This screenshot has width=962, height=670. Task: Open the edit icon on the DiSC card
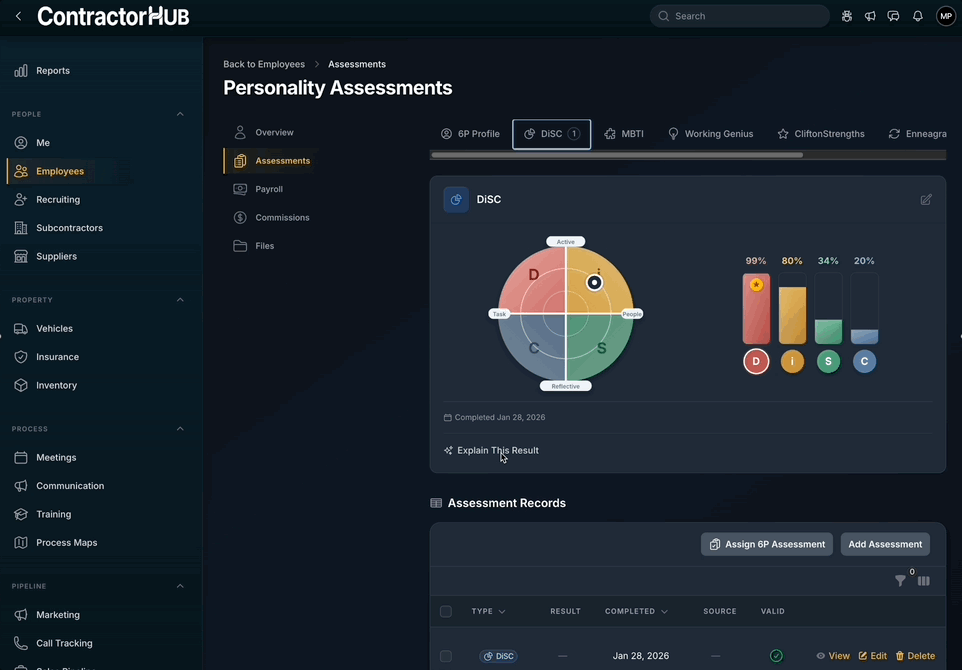[926, 199]
